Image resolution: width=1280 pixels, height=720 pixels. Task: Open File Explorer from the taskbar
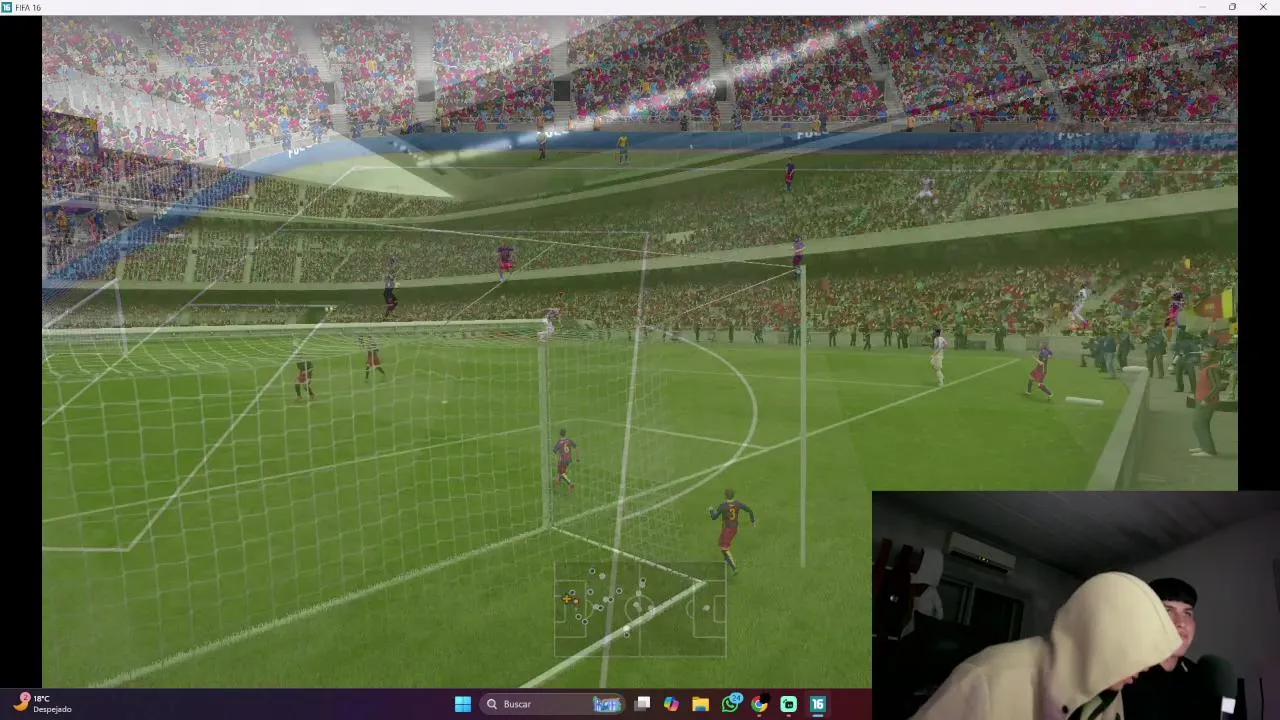coord(700,704)
